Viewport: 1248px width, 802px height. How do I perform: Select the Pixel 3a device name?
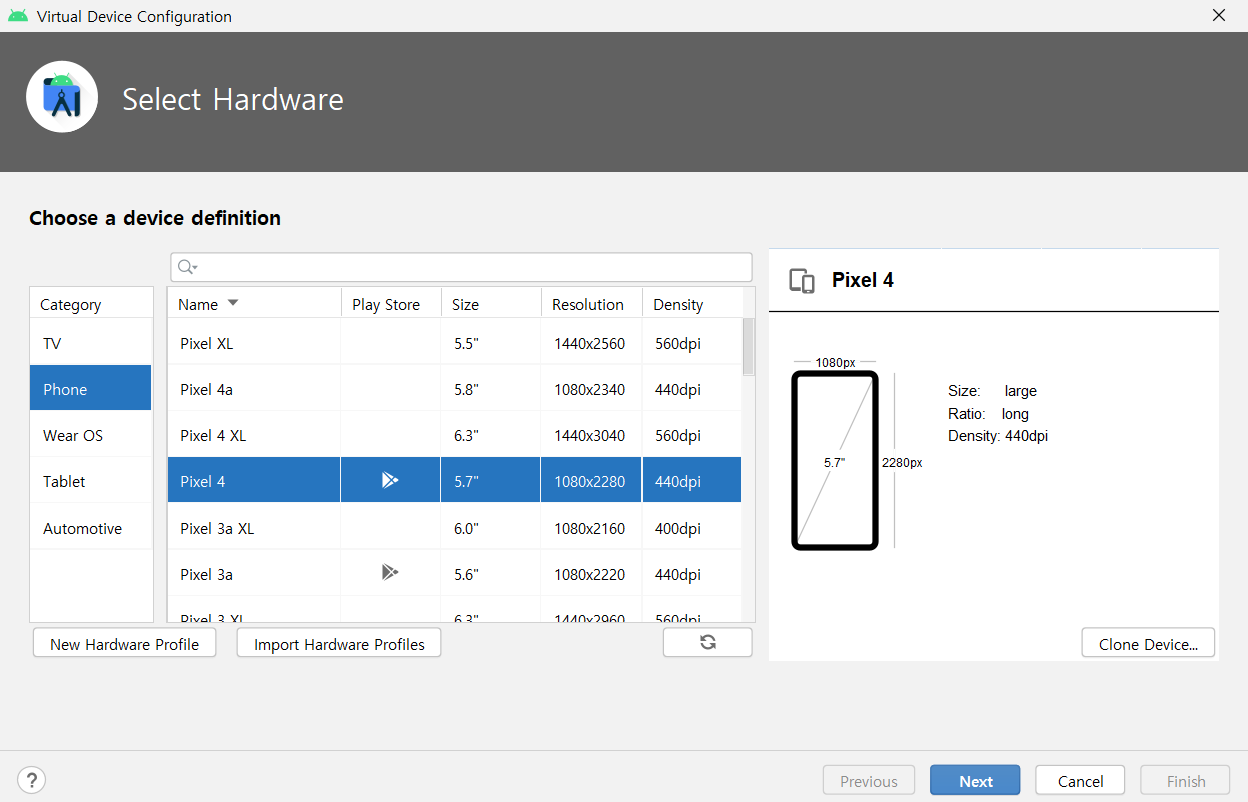click(206, 574)
